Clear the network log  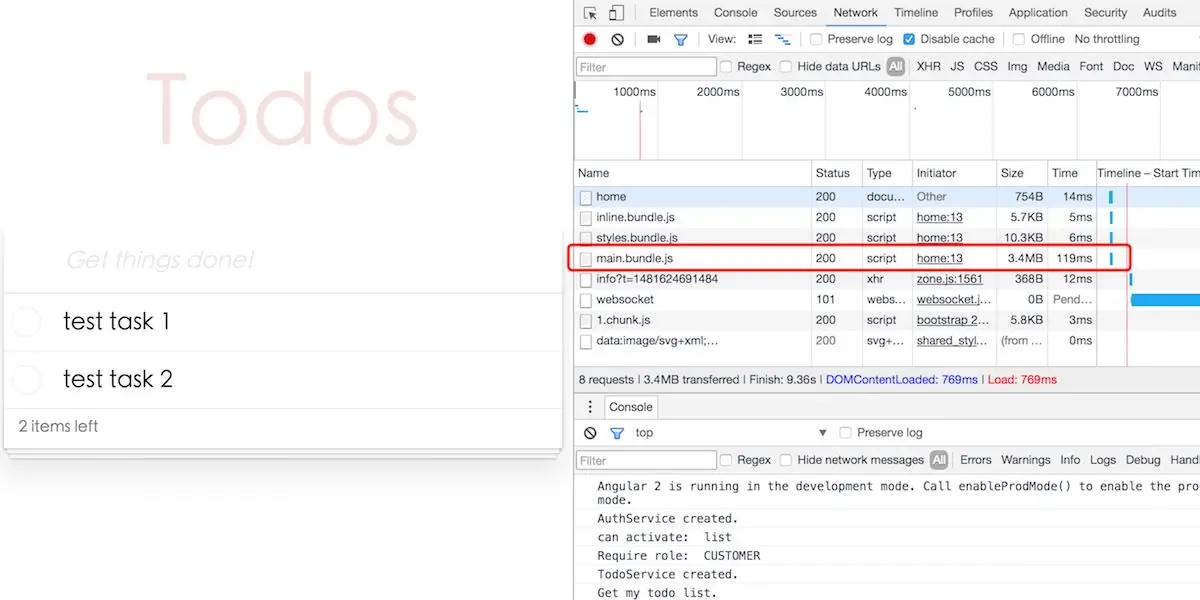617,39
